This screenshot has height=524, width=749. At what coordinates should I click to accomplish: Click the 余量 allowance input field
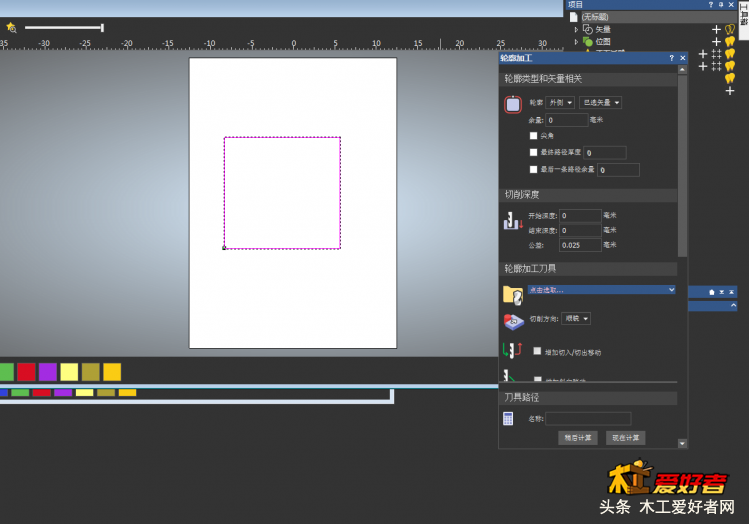(x=567, y=120)
